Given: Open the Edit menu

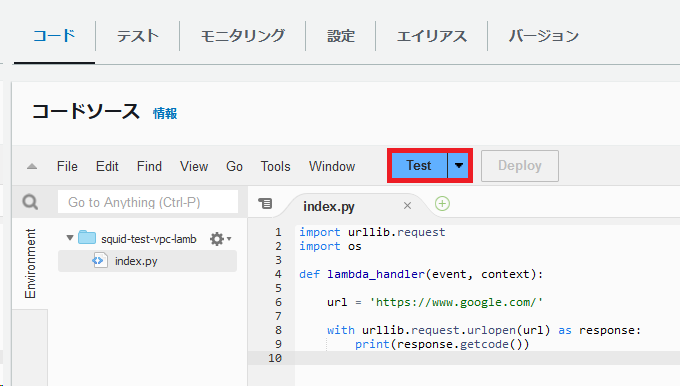Looking at the screenshot, I should [107, 166].
